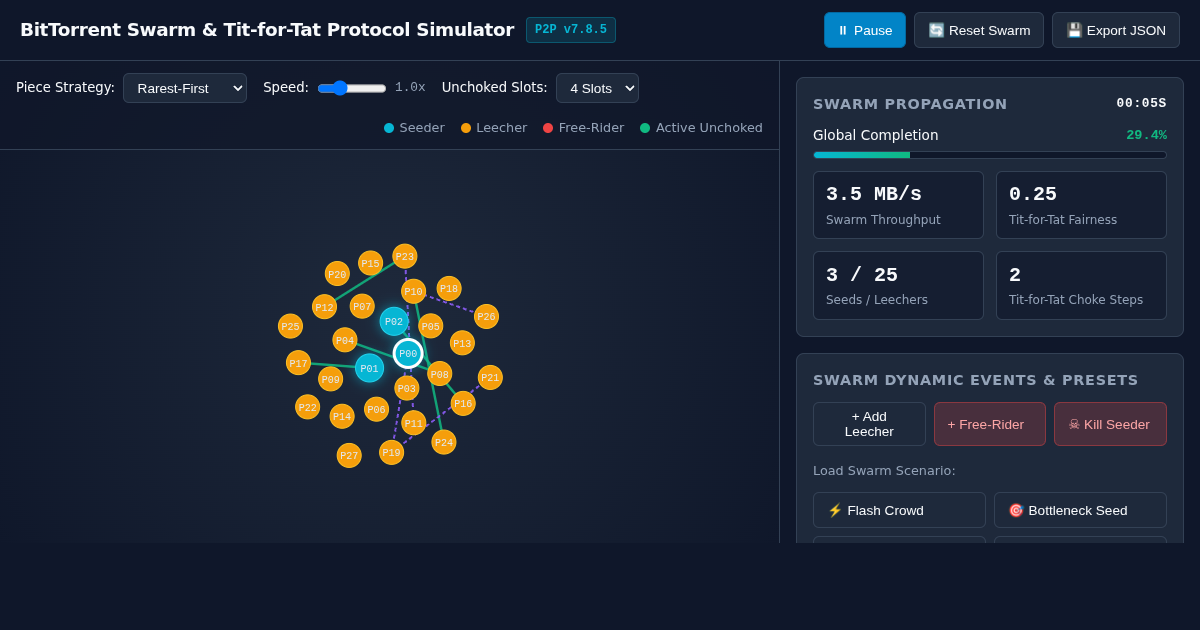The image size is (1200, 630).
Task: Open the Unchoked Slots dropdown
Action: pos(597,88)
